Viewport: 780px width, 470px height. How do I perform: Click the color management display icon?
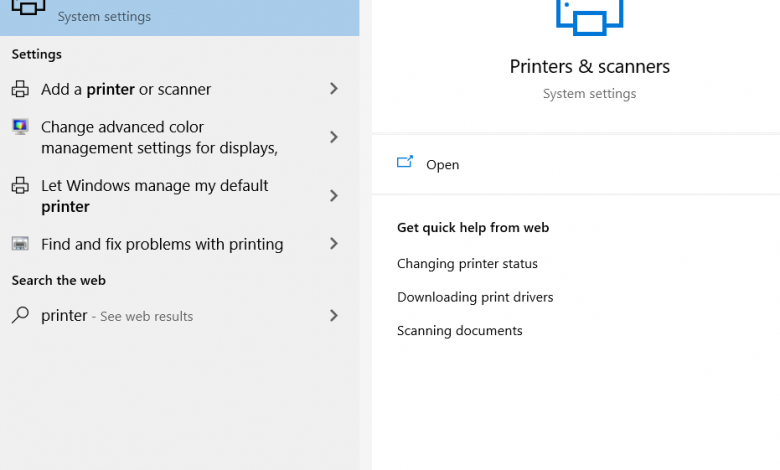click(x=20, y=127)
